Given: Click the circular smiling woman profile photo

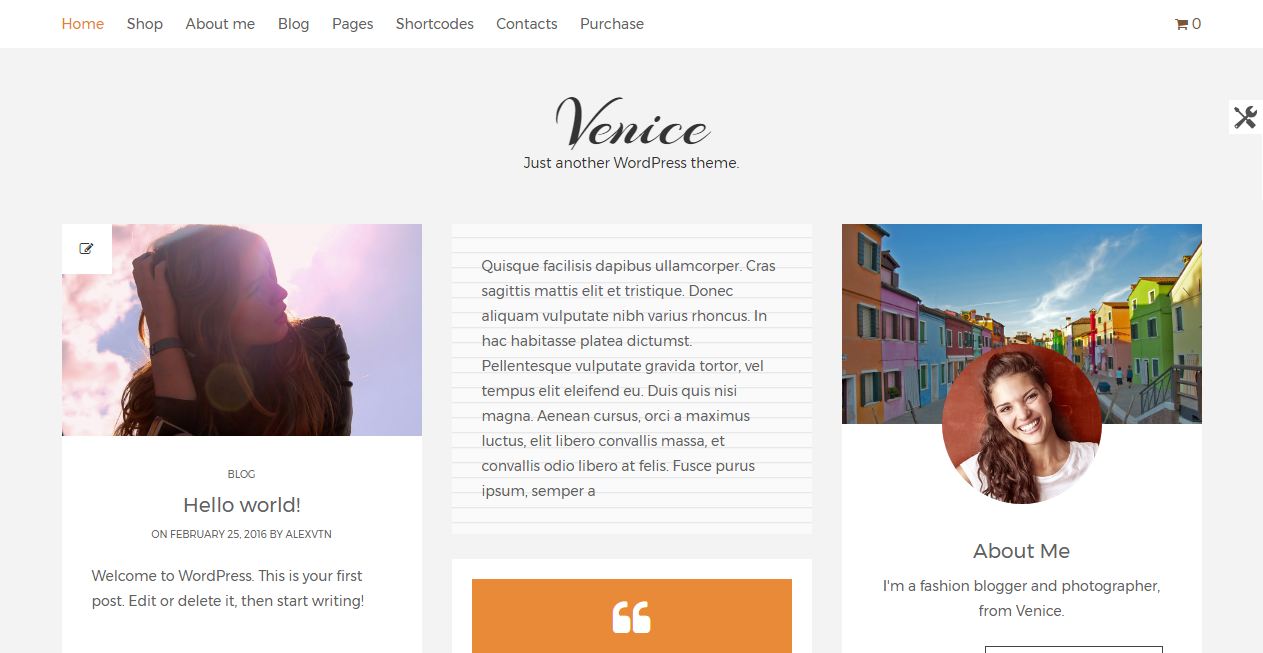Looking at the screenshot, I should (x=1022, y=424).
